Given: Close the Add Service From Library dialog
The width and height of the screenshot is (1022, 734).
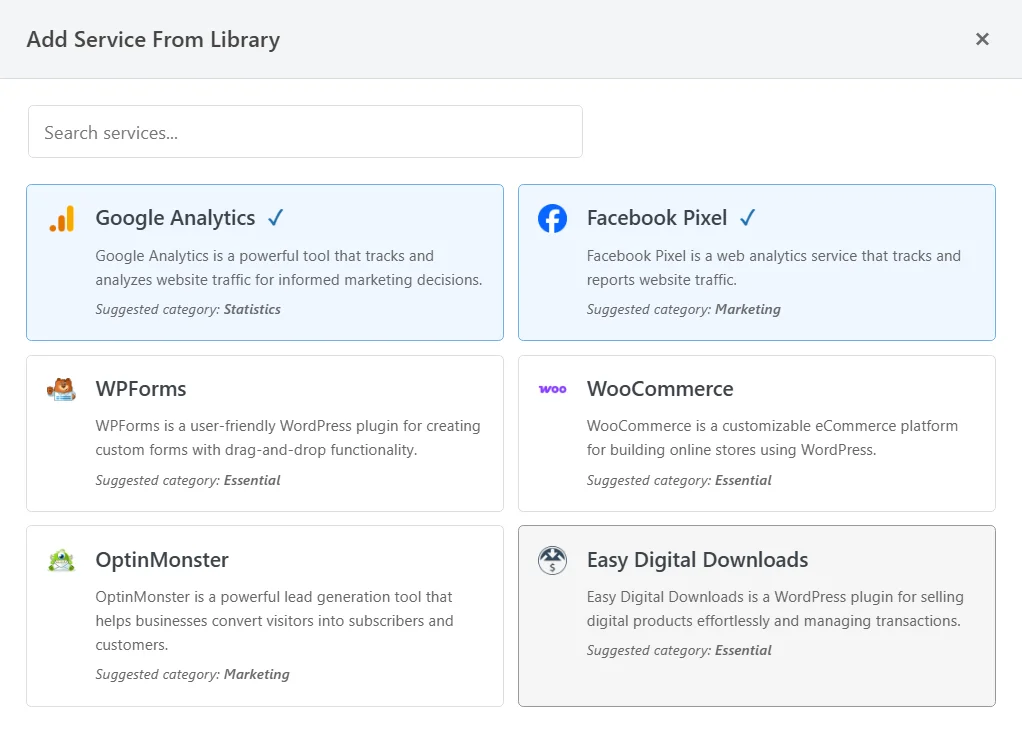Looking at the screenshot, I should point(982,39).
